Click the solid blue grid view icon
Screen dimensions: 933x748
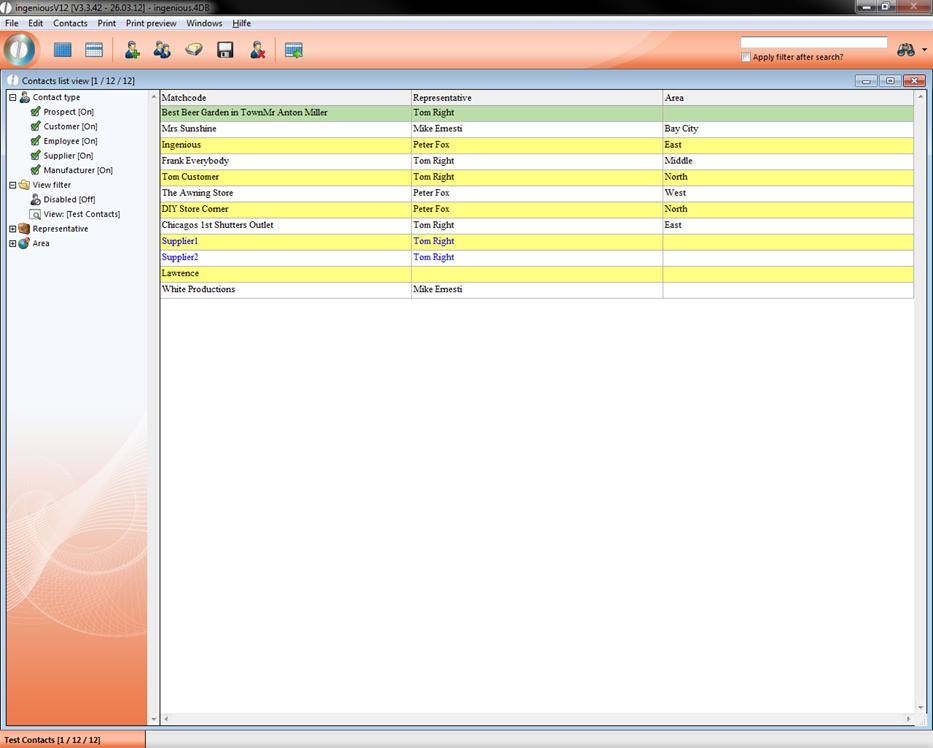point(63,50)
